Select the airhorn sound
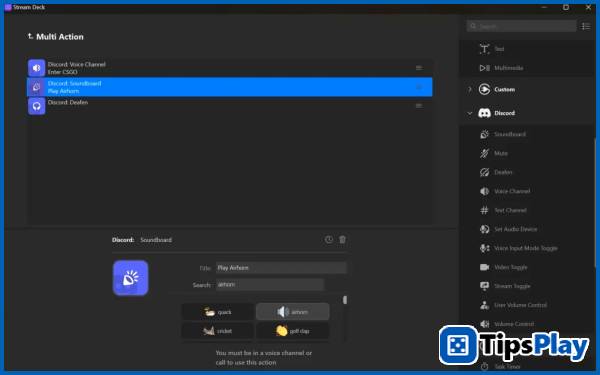Screen dimensions: 600x375 292,312
